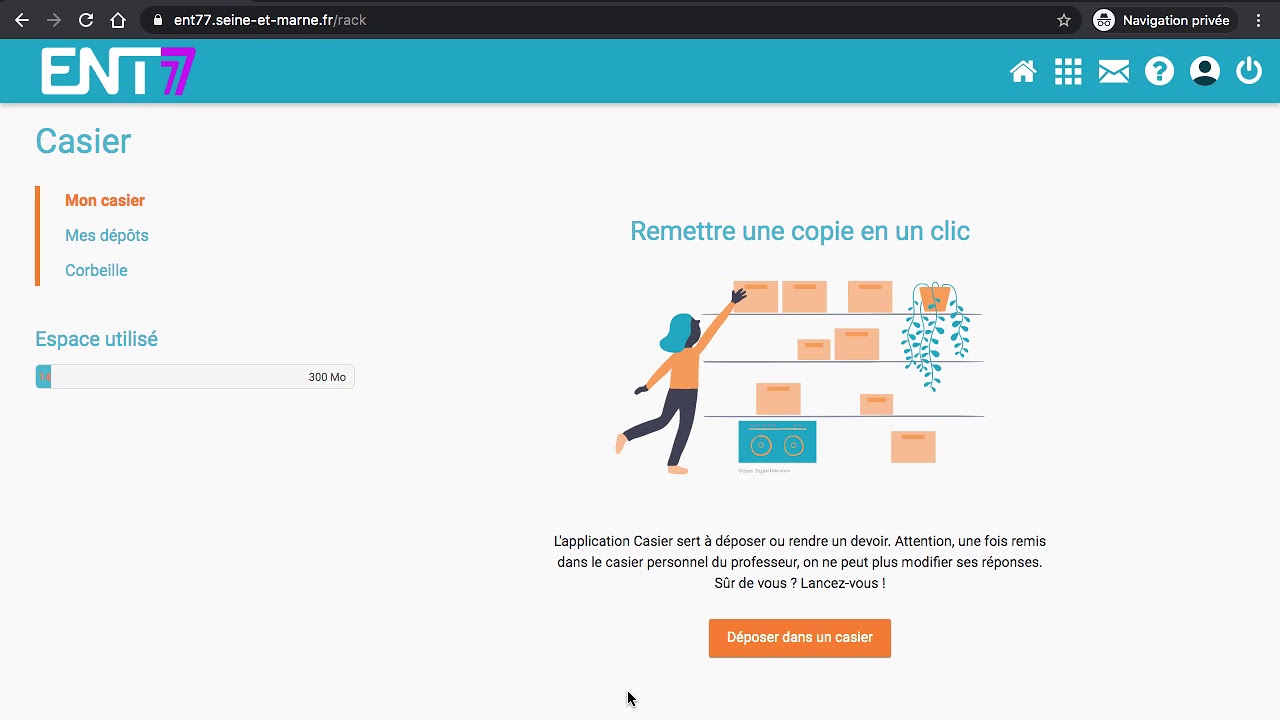Open Mes dépôts section
The image size is (1280, 720).
(107, 236)
